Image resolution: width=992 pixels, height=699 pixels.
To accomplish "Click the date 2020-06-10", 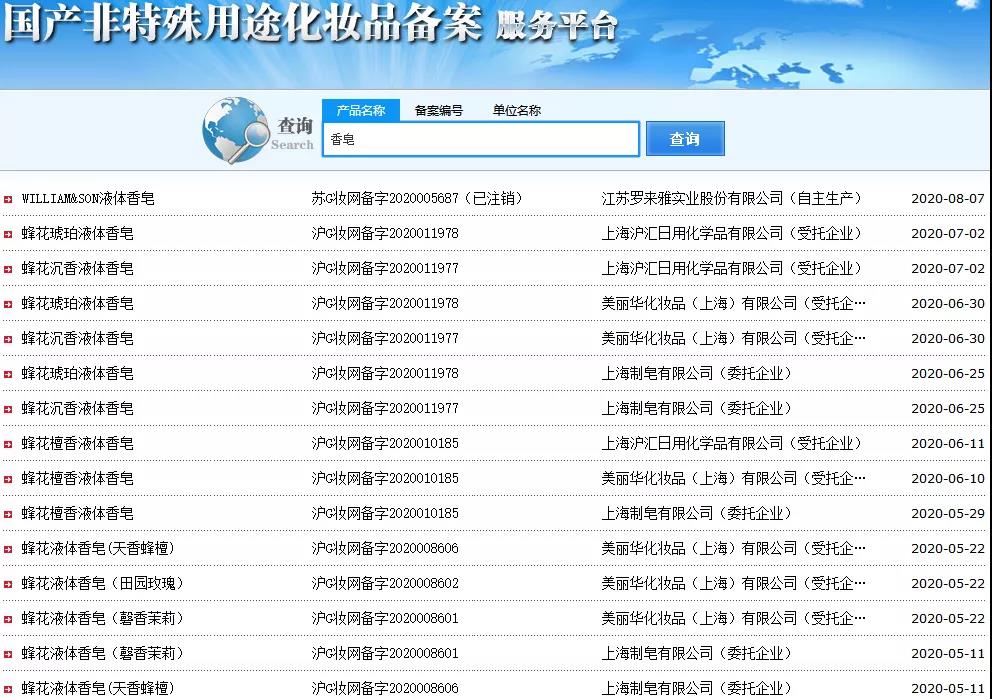I will [948, 479].
